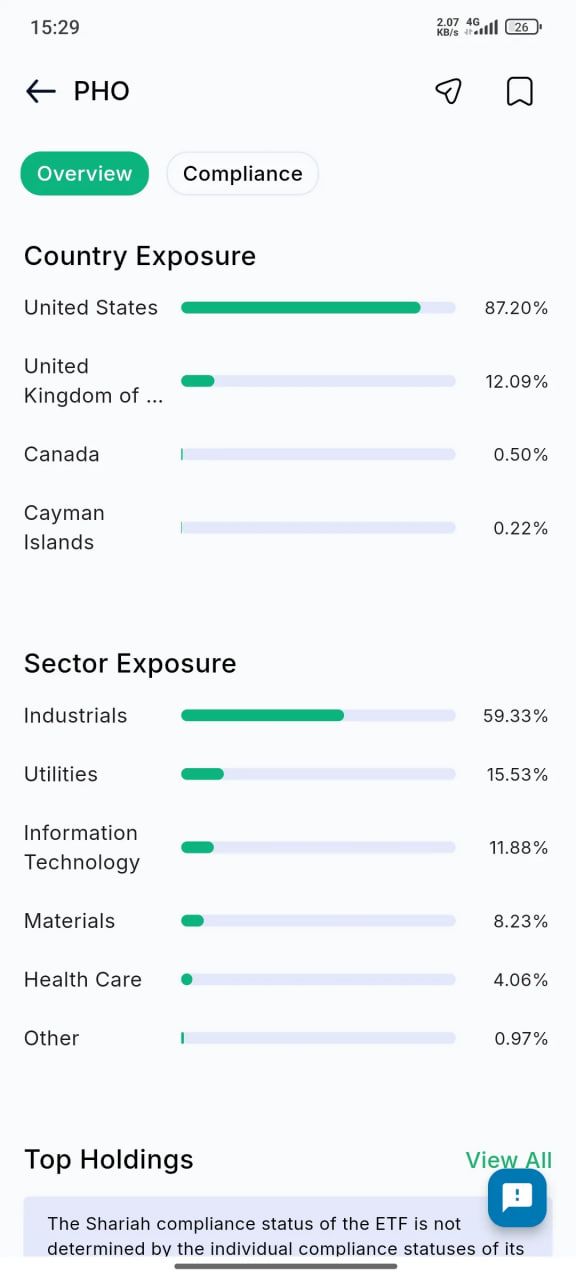The image size is (576, 1280).
Task: Tap the United States exposure bar
Action: [318, 308]
